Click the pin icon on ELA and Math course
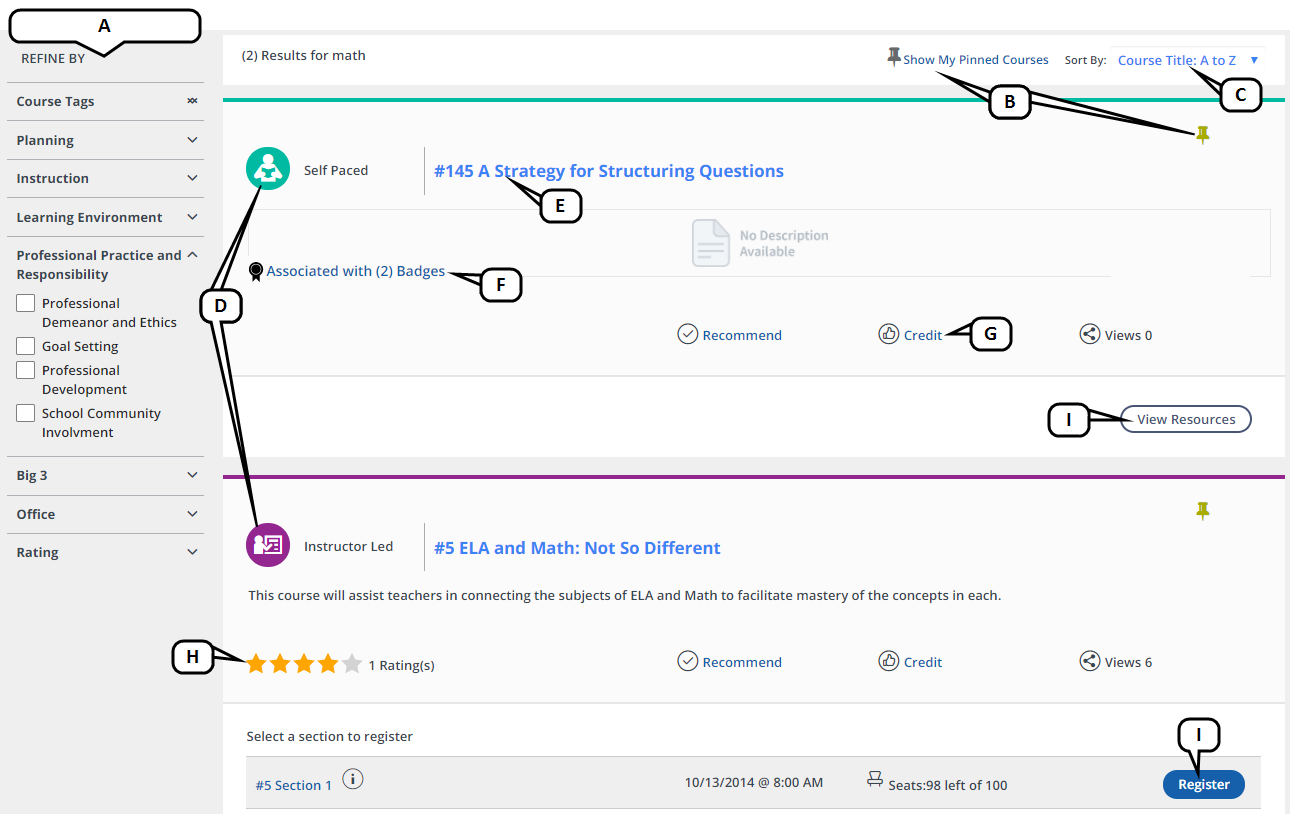The height and width of the screenshot is (814, 1290). coord(1203,511)
